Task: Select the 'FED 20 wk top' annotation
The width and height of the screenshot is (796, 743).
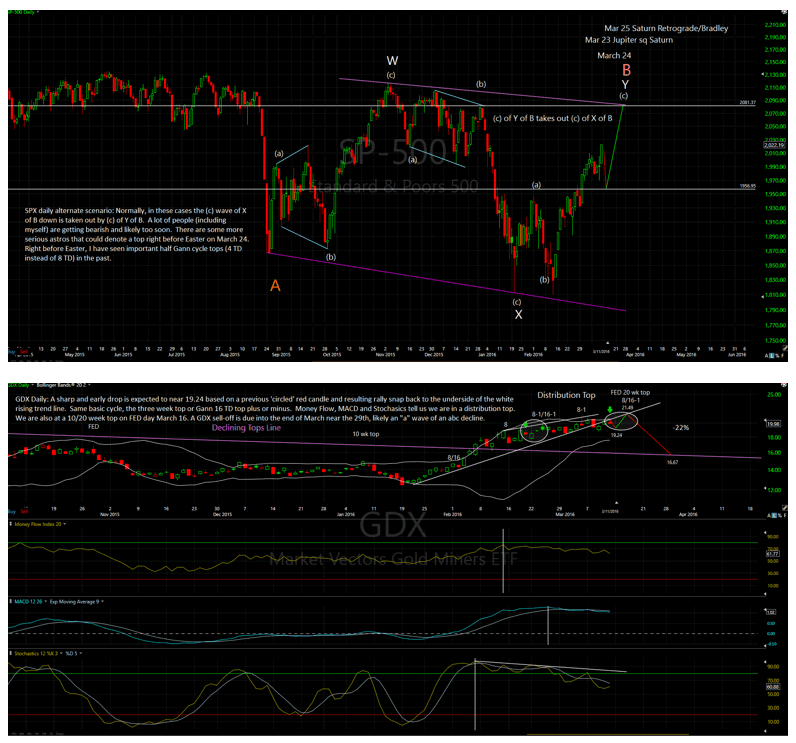Action: pyautogui.click(x=630, y=392)
